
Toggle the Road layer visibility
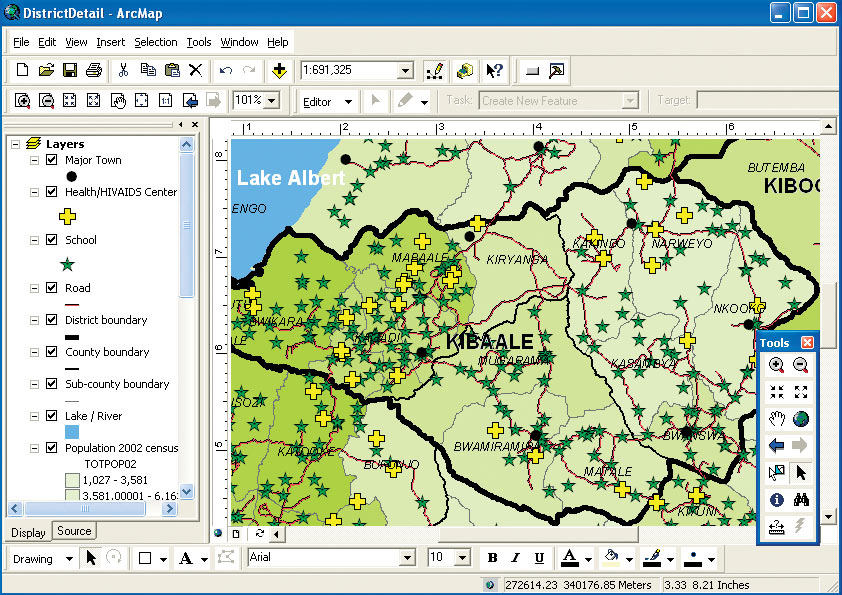tap(52, 288)
